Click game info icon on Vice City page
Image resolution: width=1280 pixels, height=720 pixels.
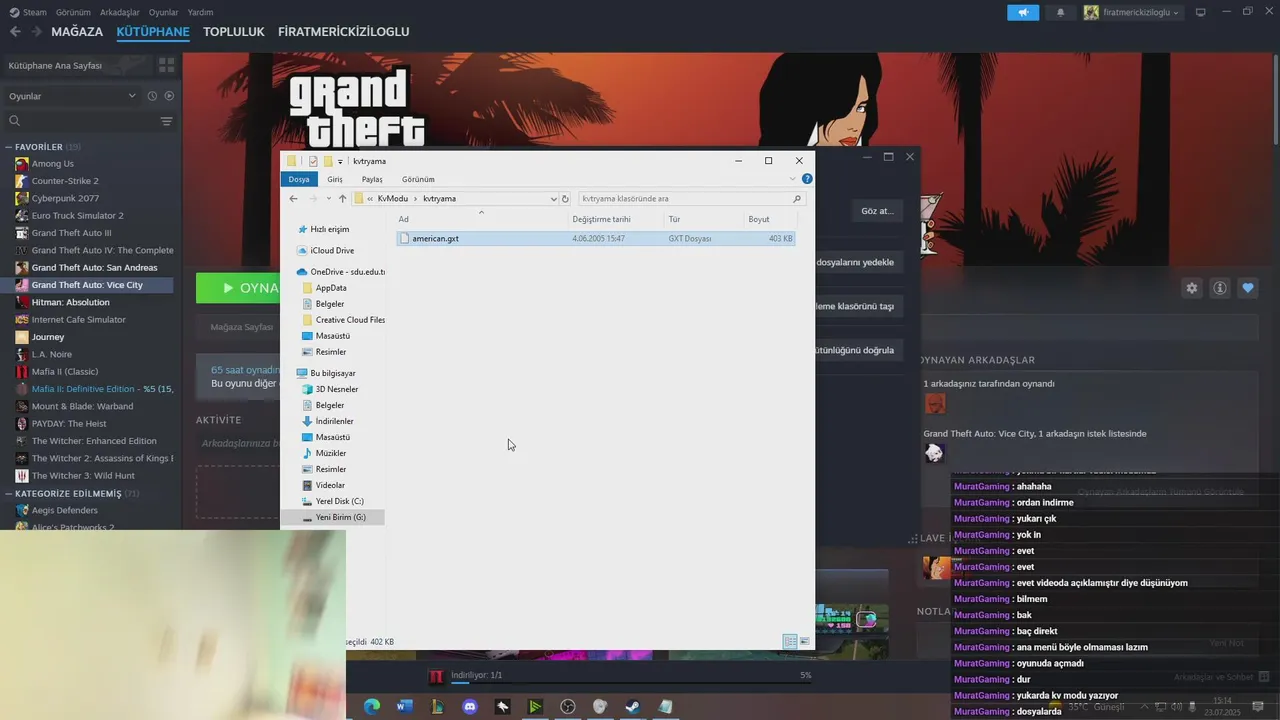click(1220, 288)
